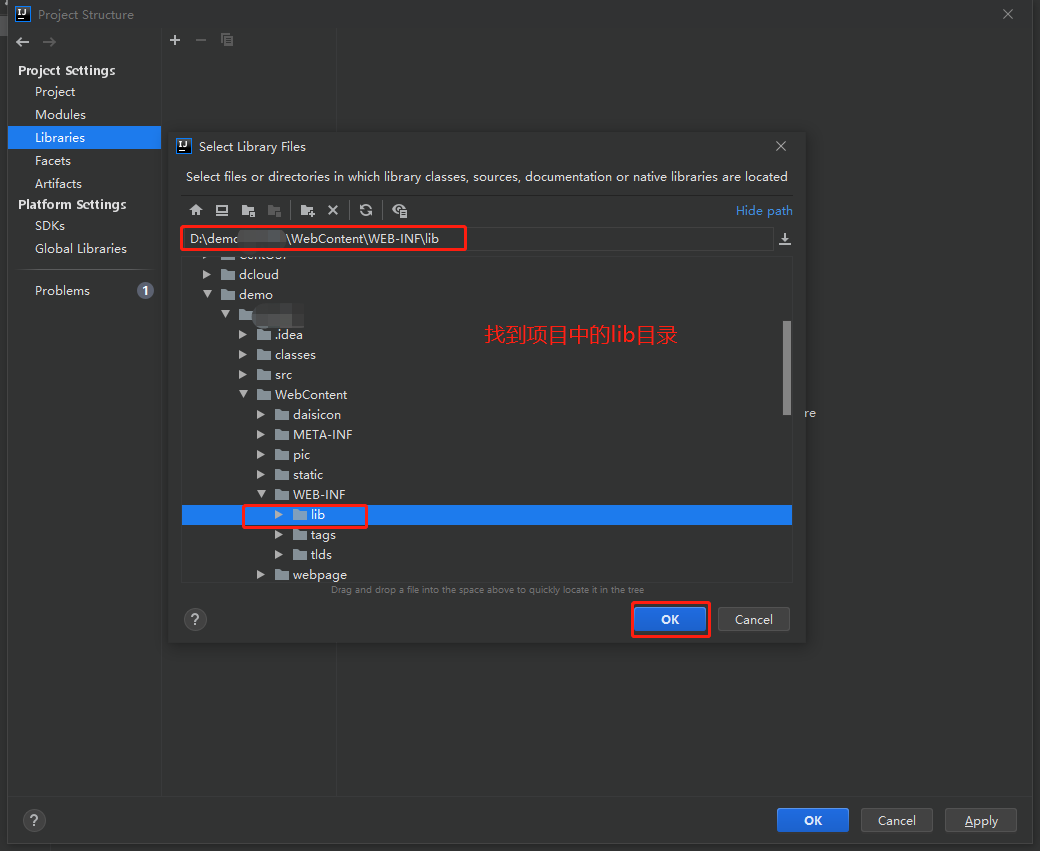Close the Select Library Files dialog

click(781, 146)
